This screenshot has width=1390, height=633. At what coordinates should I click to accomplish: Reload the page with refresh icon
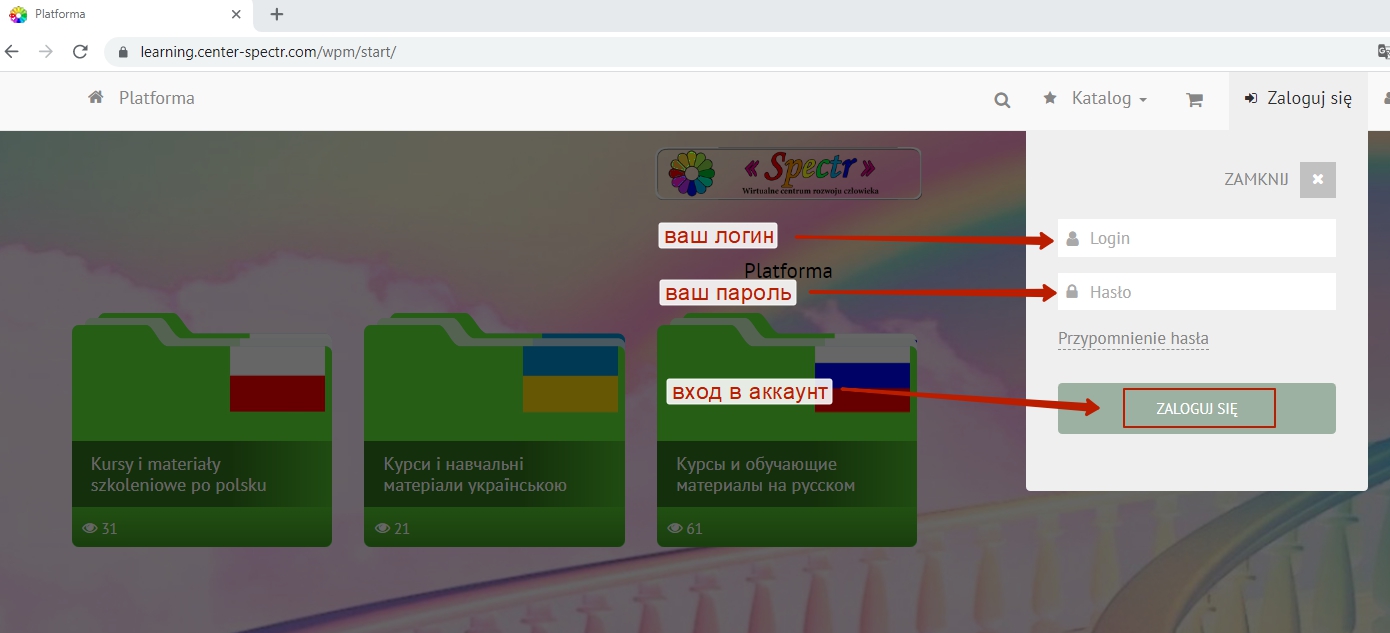80,51
